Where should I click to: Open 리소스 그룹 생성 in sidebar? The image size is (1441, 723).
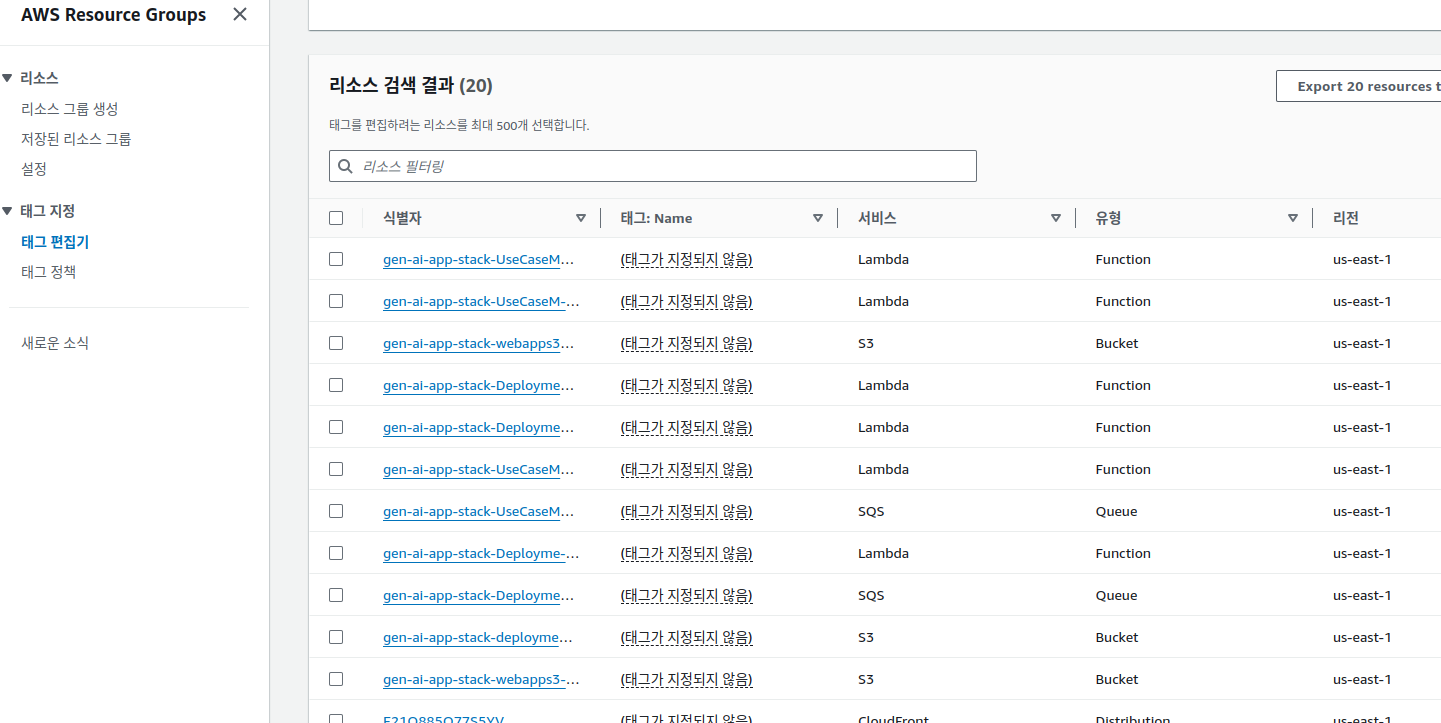pos(70,109)
